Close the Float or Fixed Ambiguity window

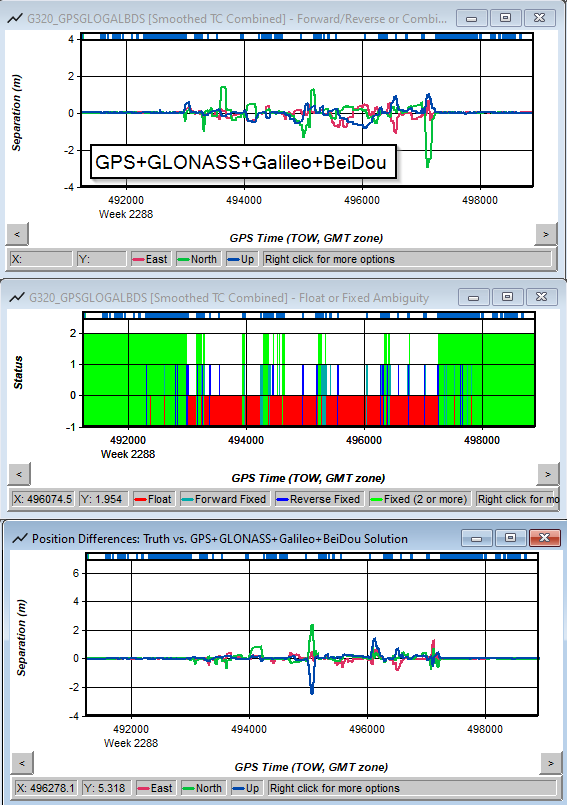542,297
